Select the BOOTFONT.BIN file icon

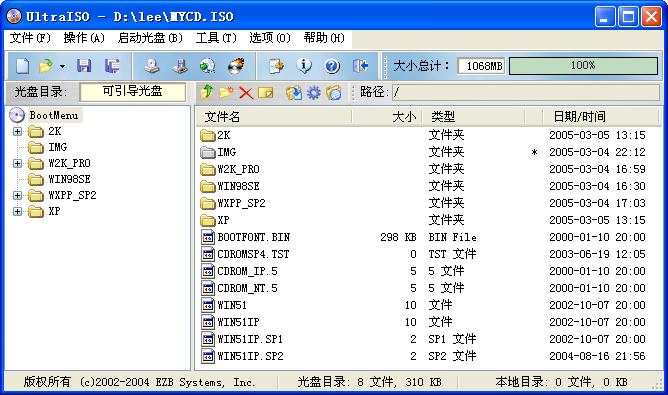coord(207,237)
